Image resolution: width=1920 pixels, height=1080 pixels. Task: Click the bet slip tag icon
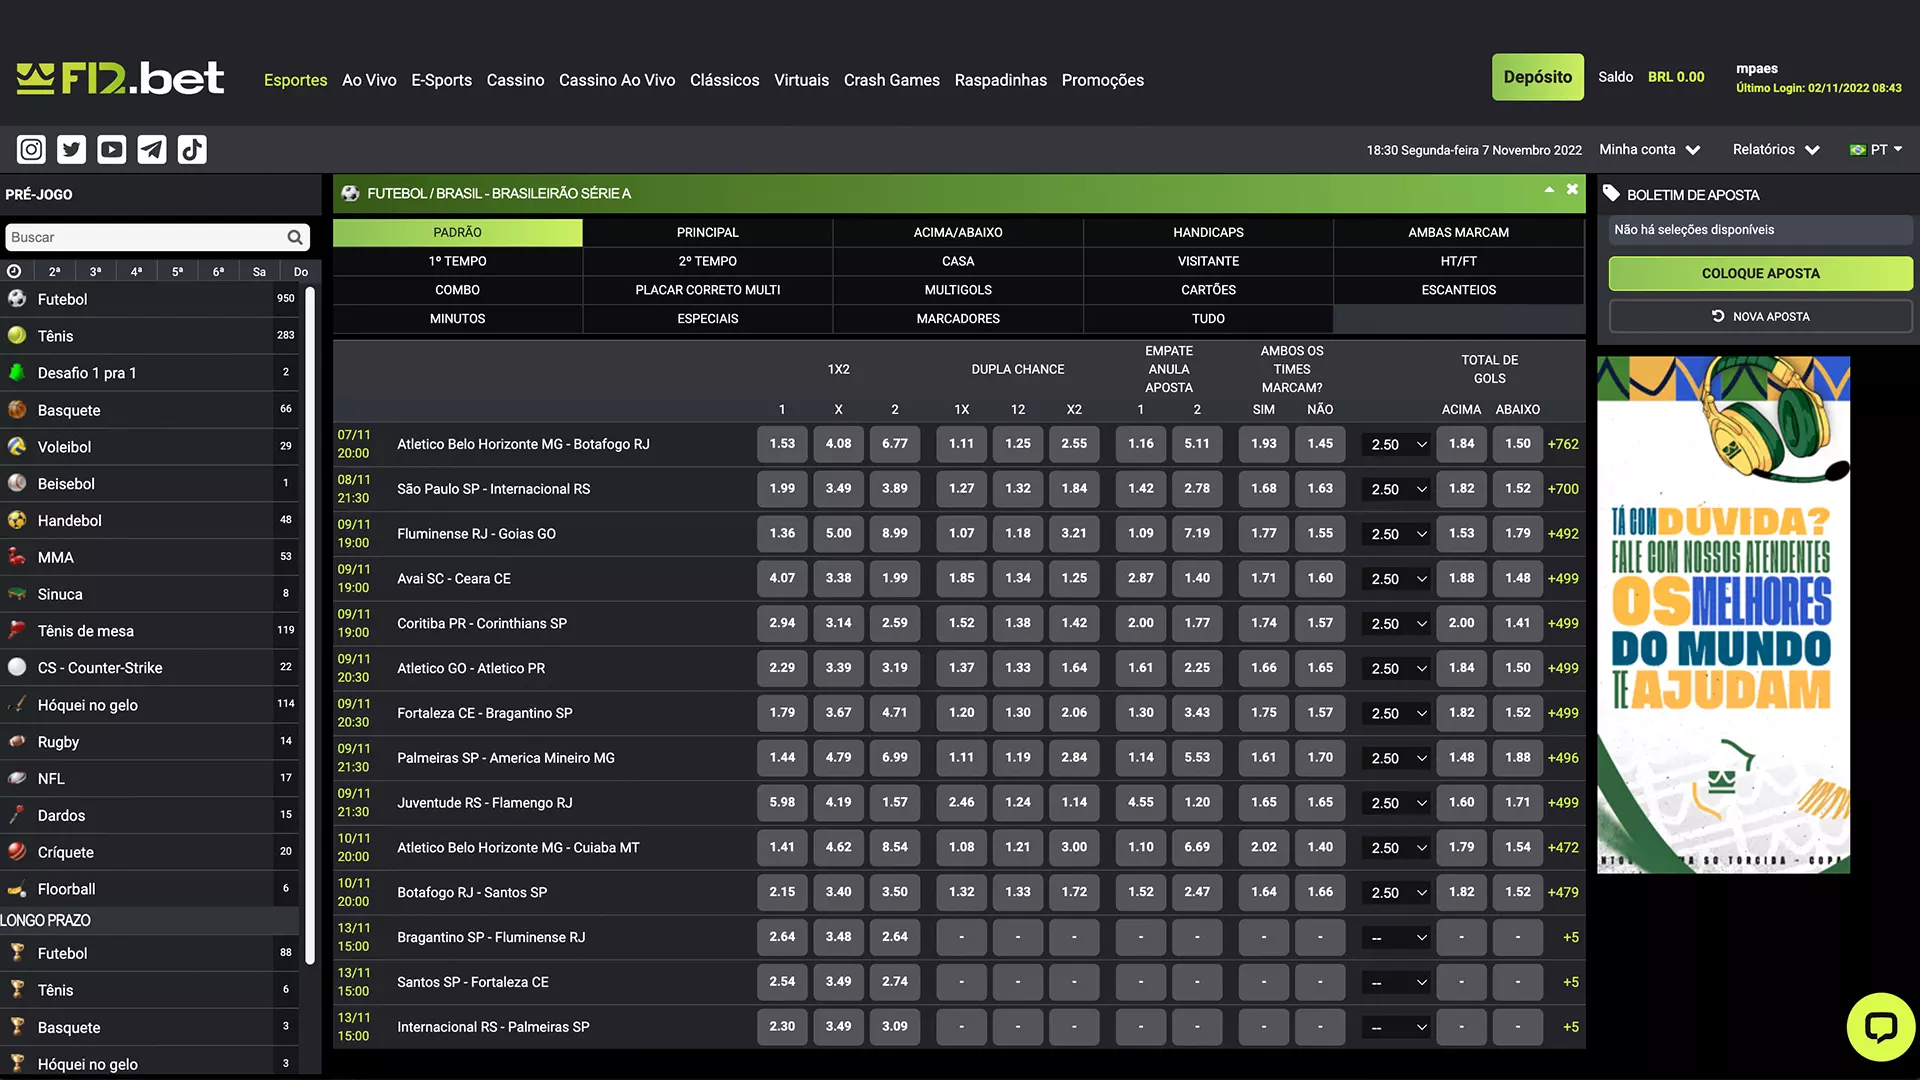tap(1611, 194)
